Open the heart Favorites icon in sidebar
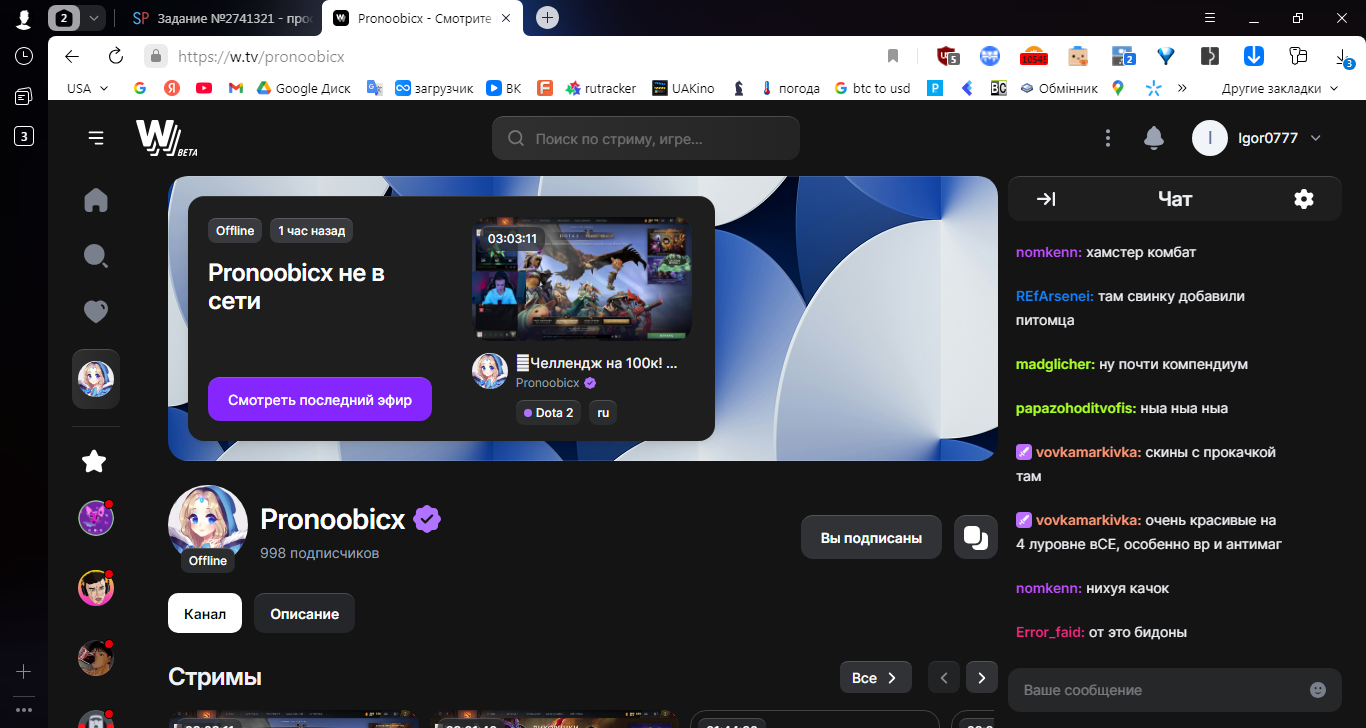 [x=96, y=312]
